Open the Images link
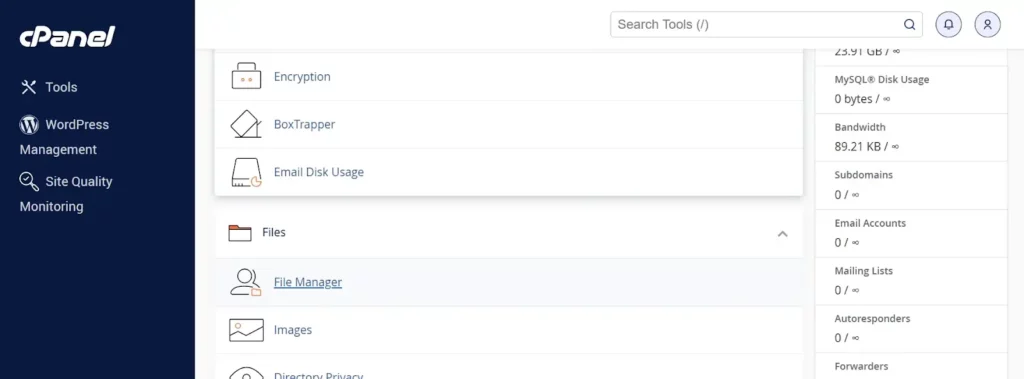The image size is (1024, 379). pyautogui.click(x=293, y=330)
